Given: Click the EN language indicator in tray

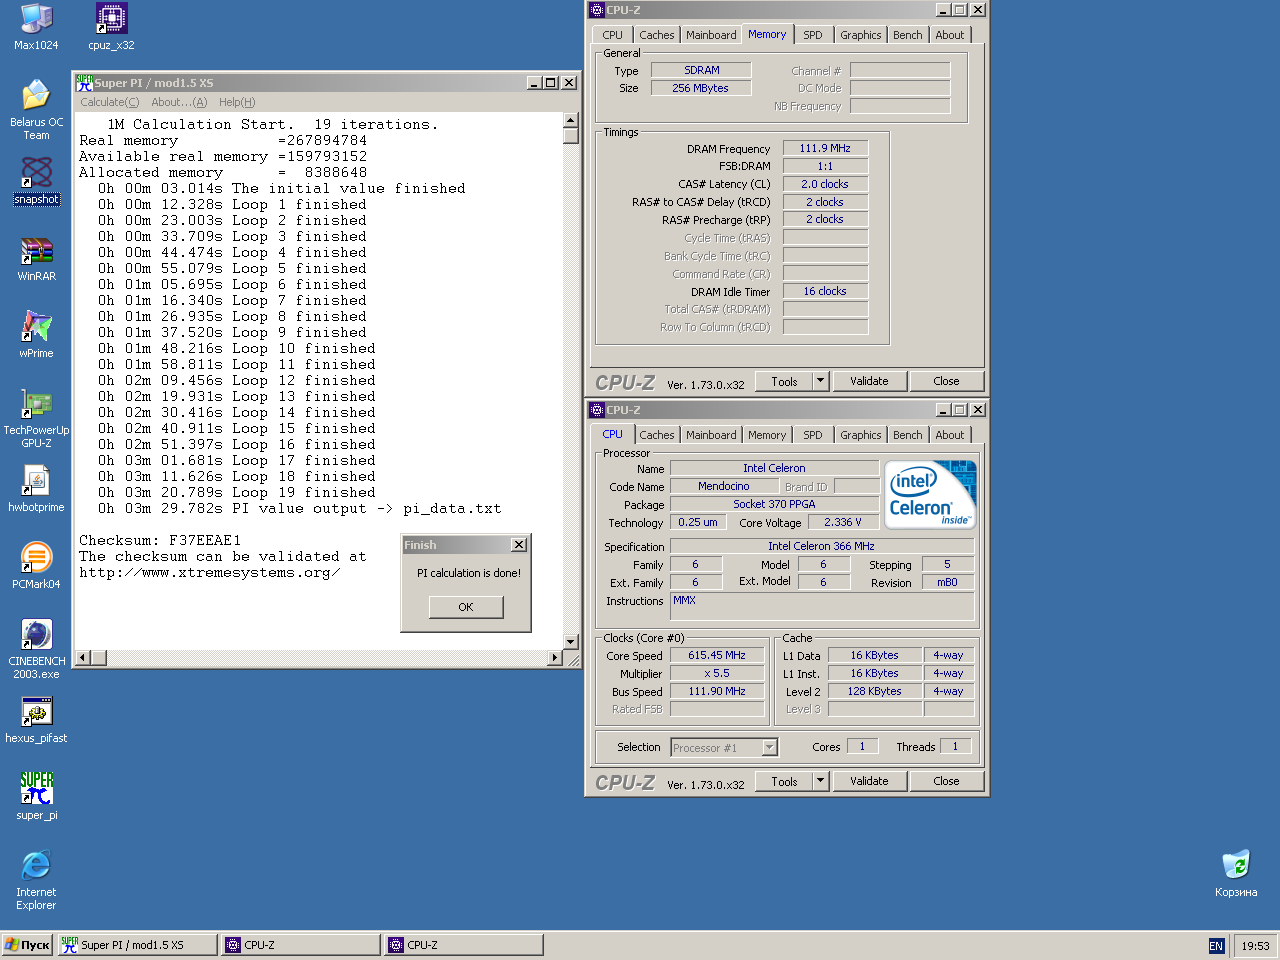Looking at the screenshot, I should (1216, 946).
